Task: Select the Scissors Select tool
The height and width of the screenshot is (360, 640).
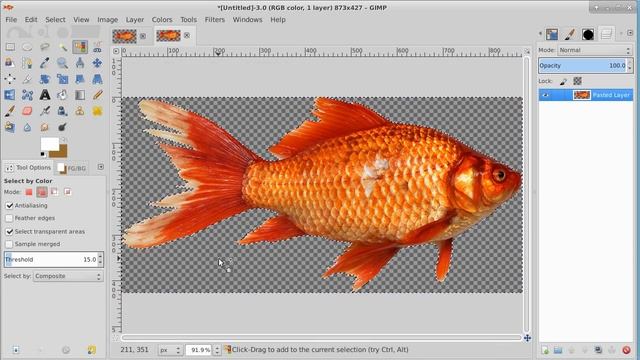Action: click(97, 47)
